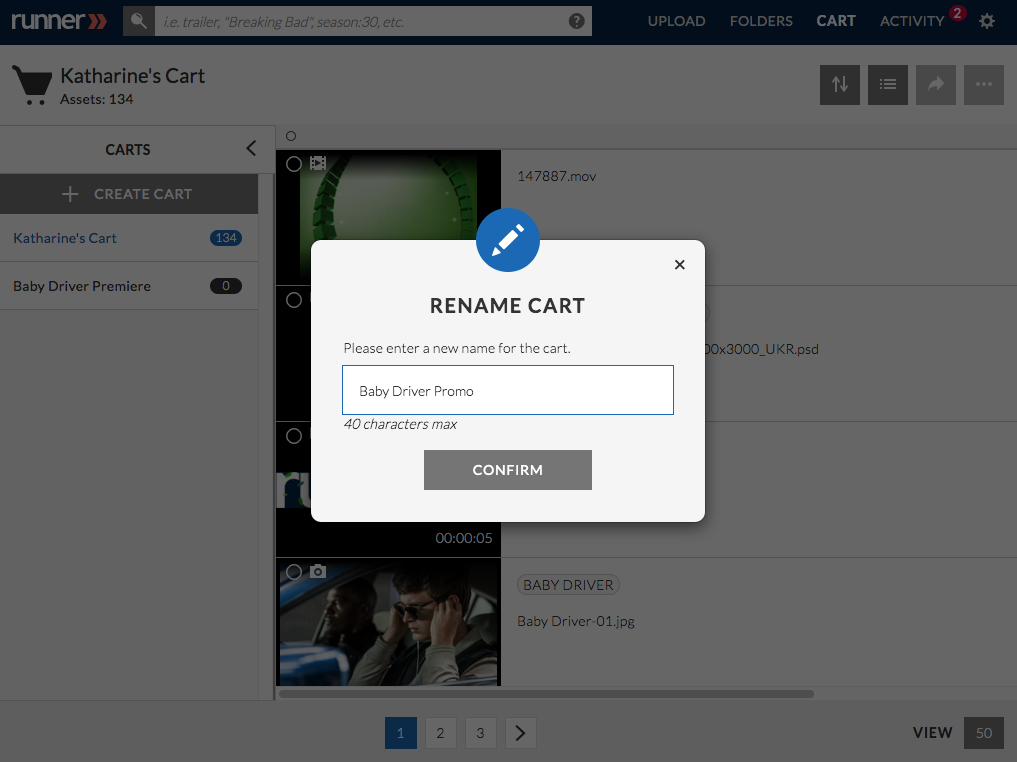Close the Rename Cart dialog
Image resolution: width=1017 pixels, height=762 pixels.
point(680,265)
